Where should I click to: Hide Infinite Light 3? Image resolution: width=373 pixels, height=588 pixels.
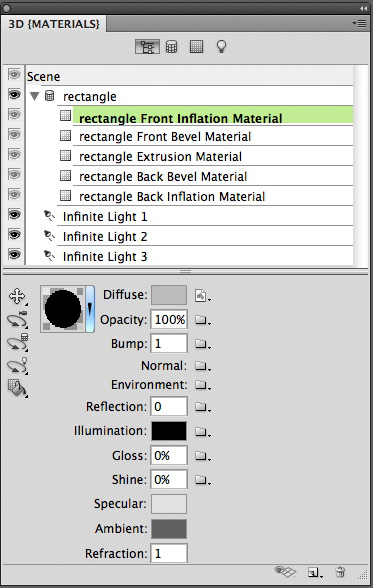(x=14, y=255)
